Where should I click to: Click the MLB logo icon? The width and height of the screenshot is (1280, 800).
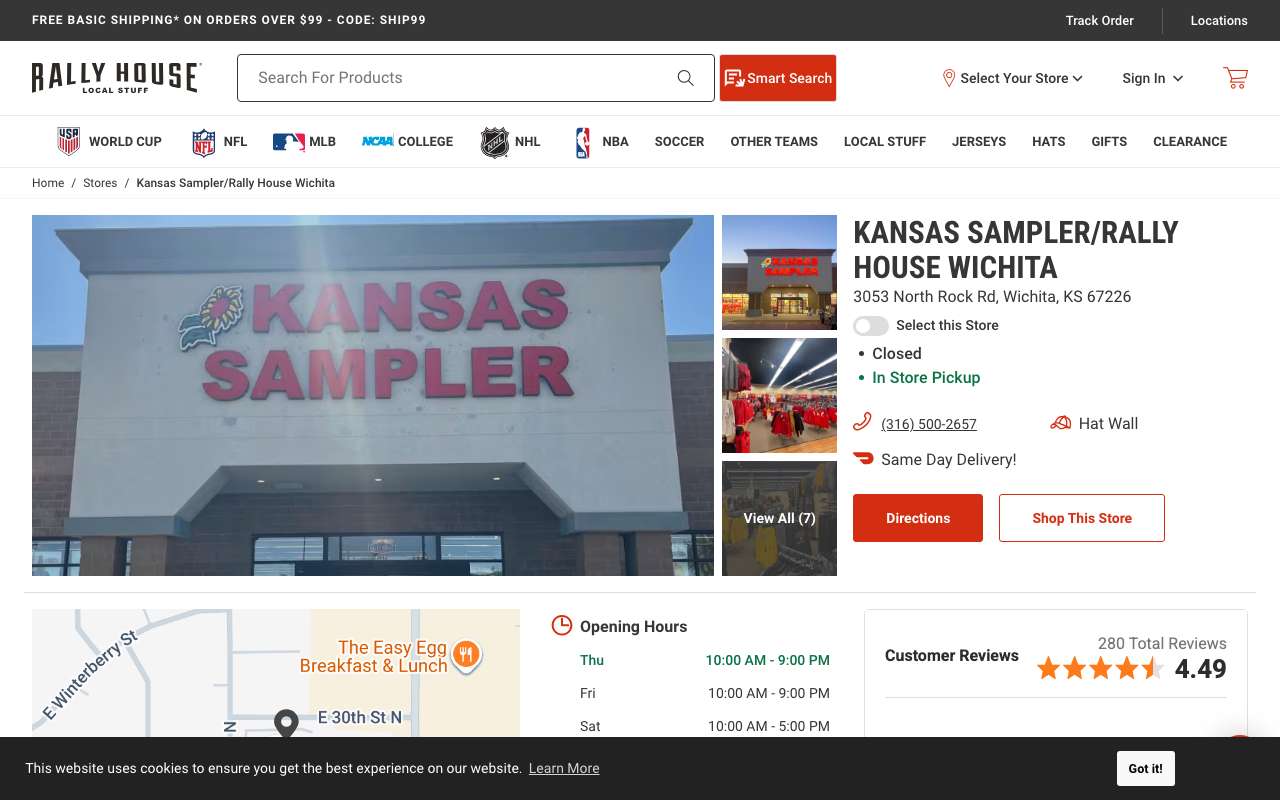click(x=288, y=142)
